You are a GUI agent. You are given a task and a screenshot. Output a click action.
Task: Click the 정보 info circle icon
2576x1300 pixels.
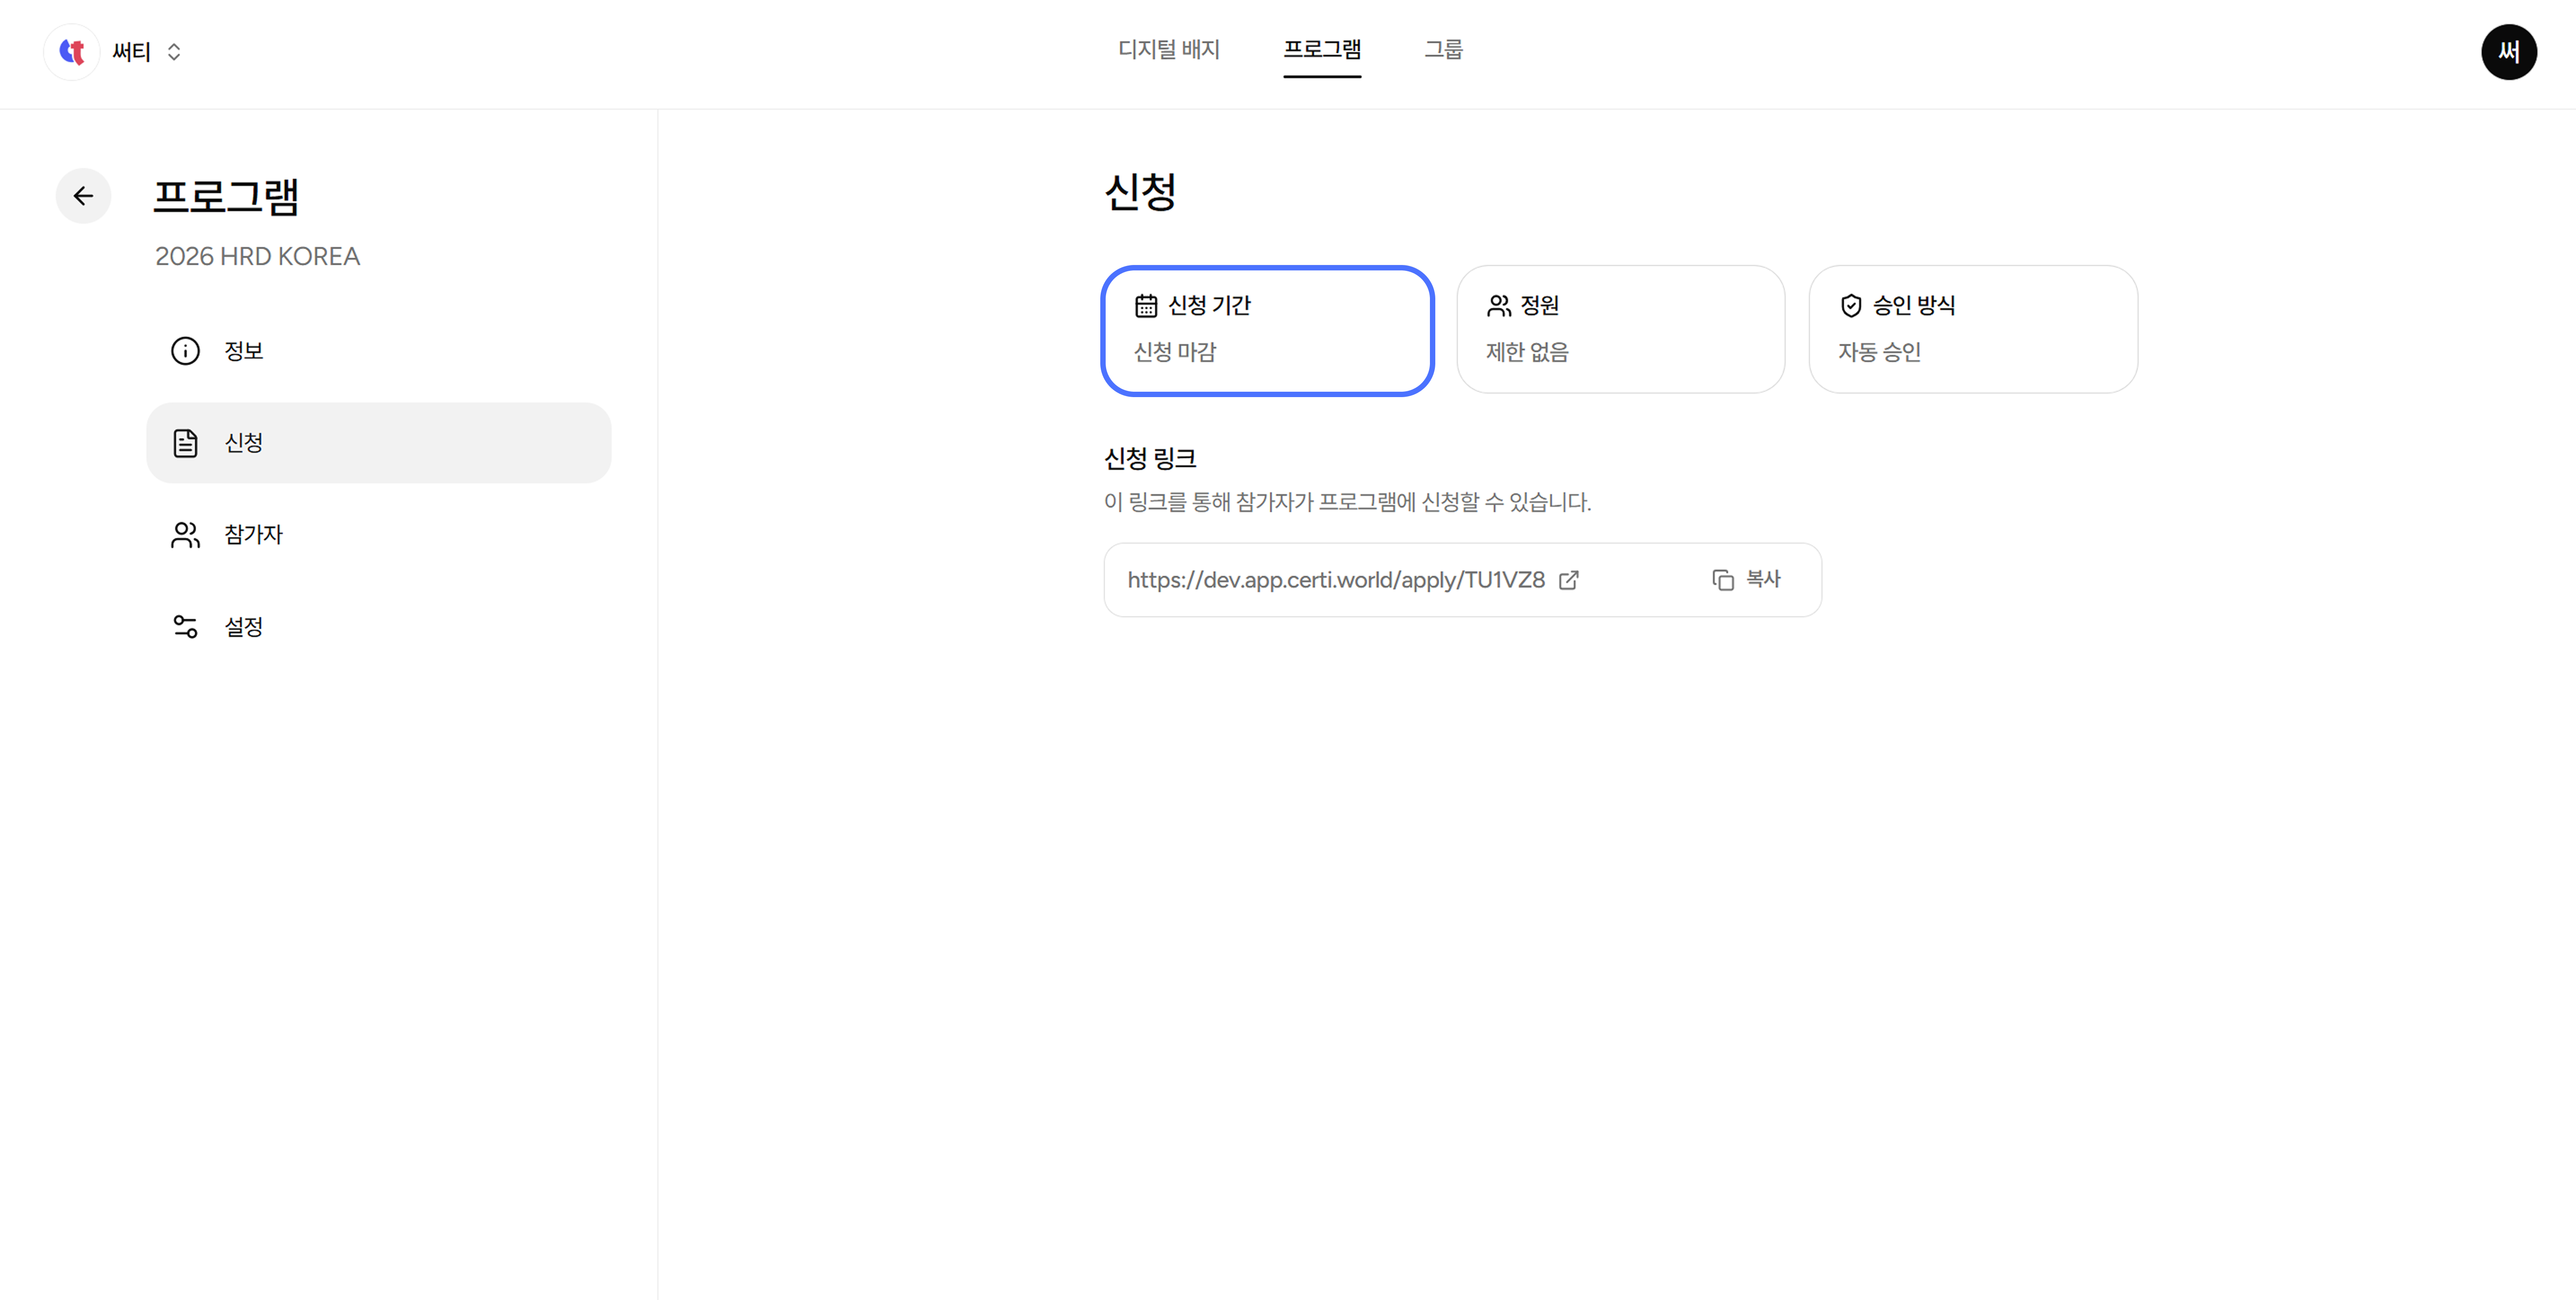185,351
